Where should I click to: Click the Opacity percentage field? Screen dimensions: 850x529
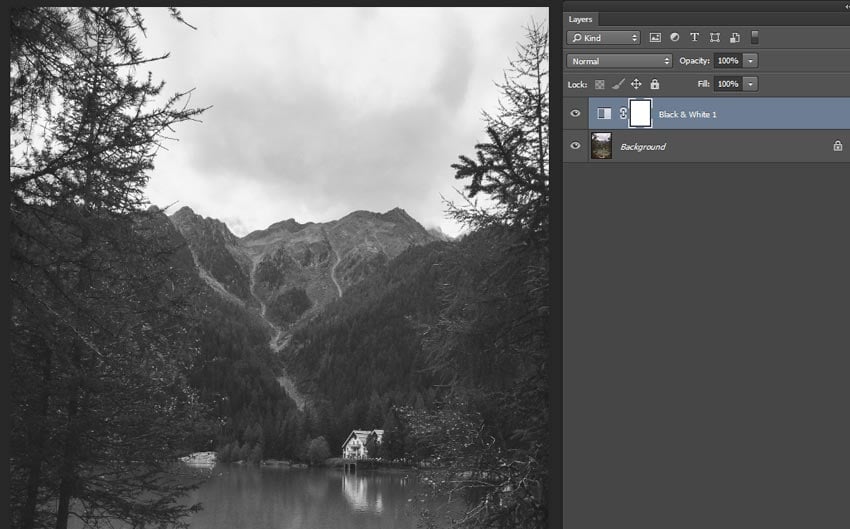pos(729,61)
